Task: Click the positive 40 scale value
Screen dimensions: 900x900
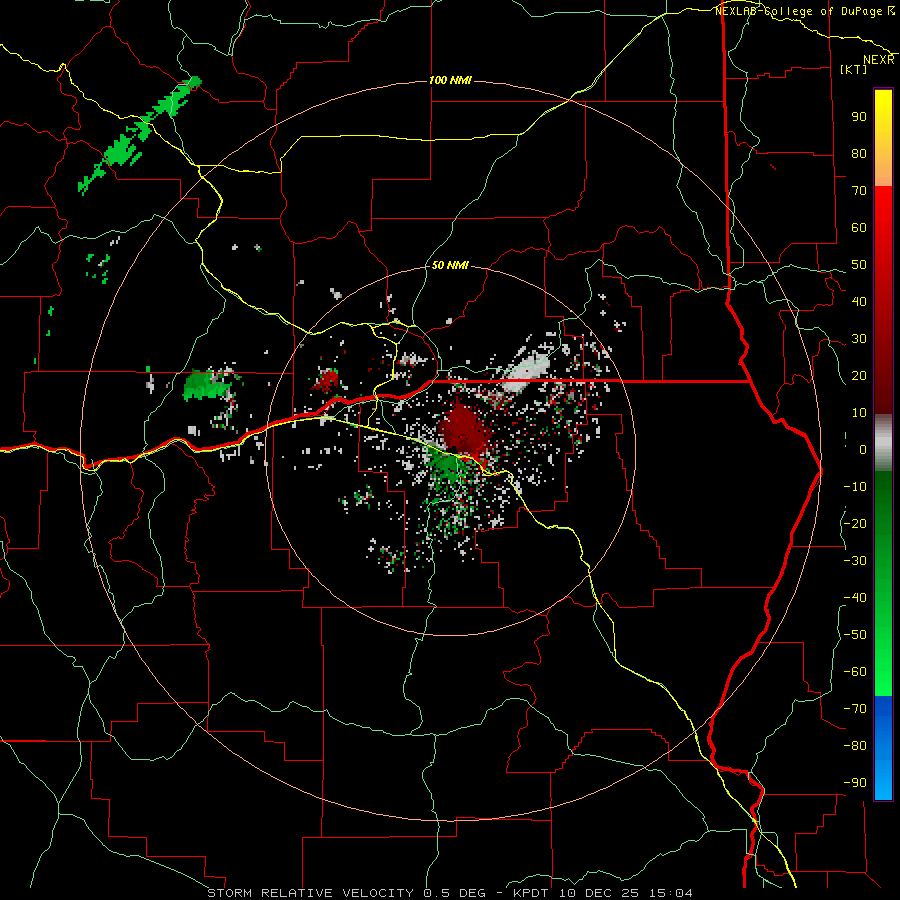Action: (x=859, y=301)
